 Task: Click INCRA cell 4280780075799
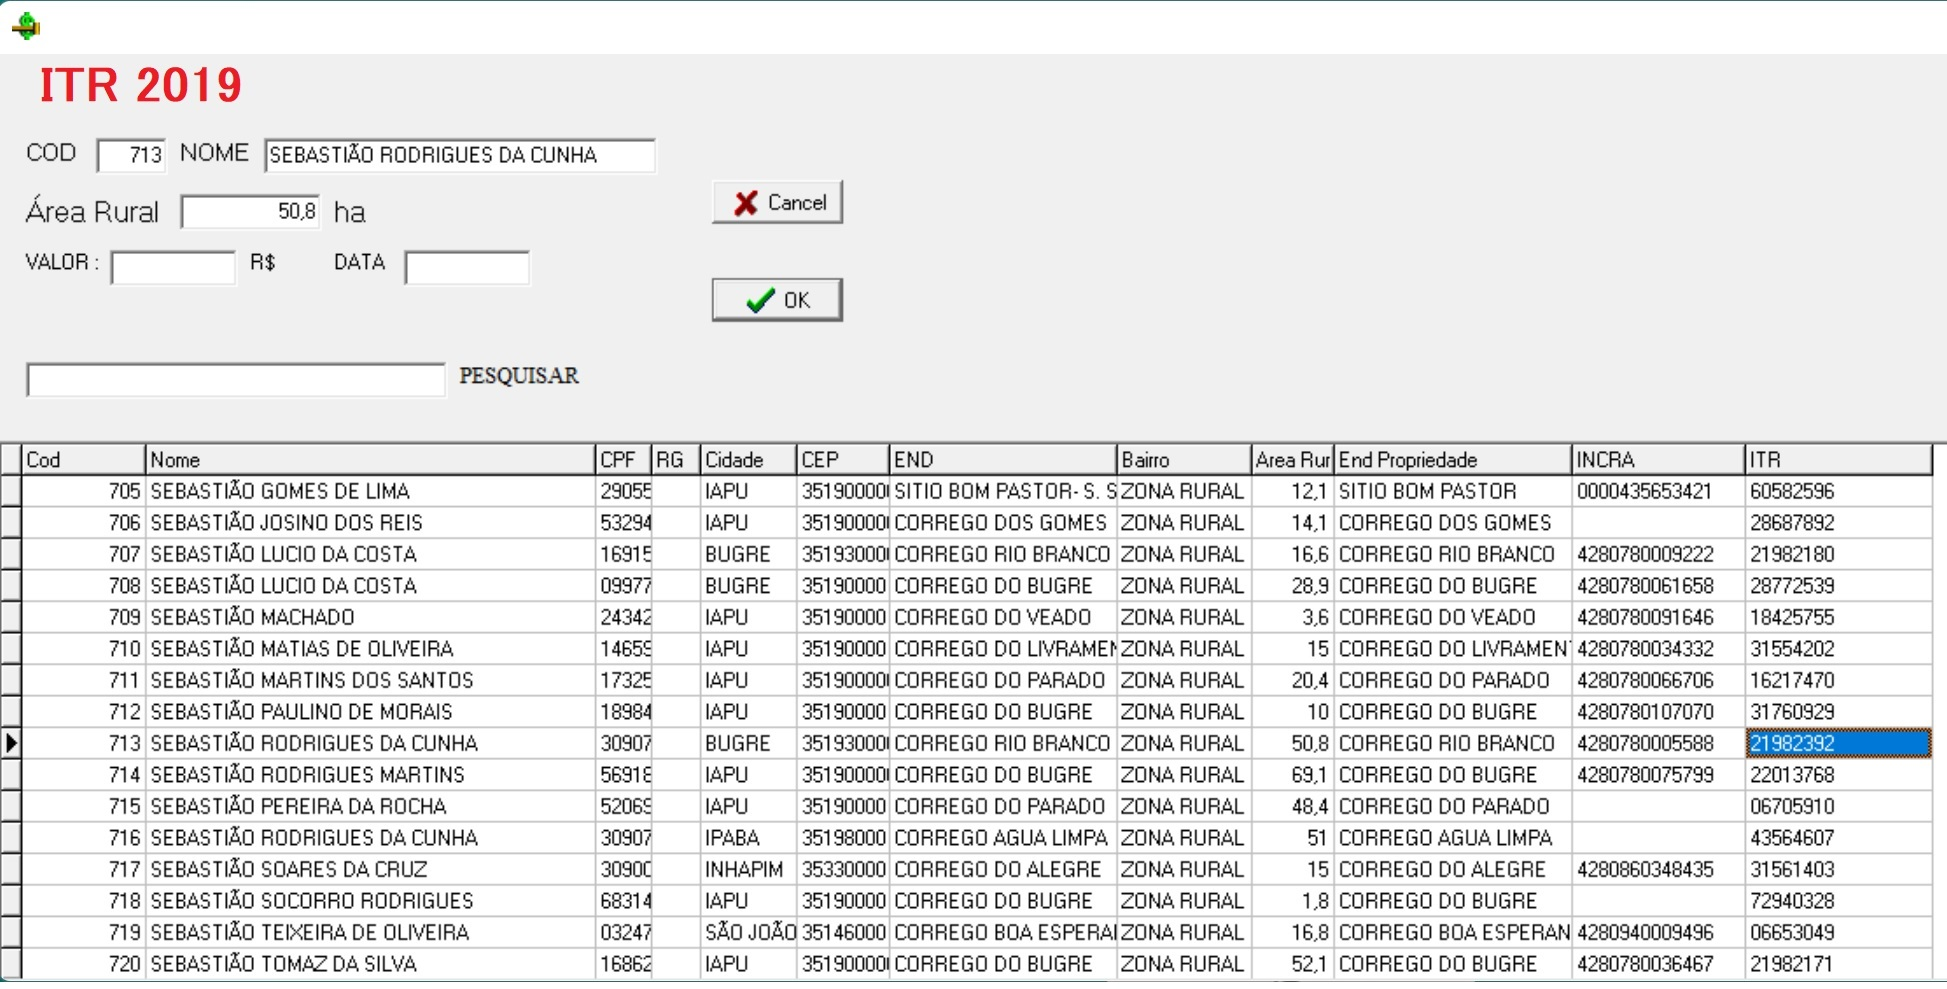tap(1645, 775)
